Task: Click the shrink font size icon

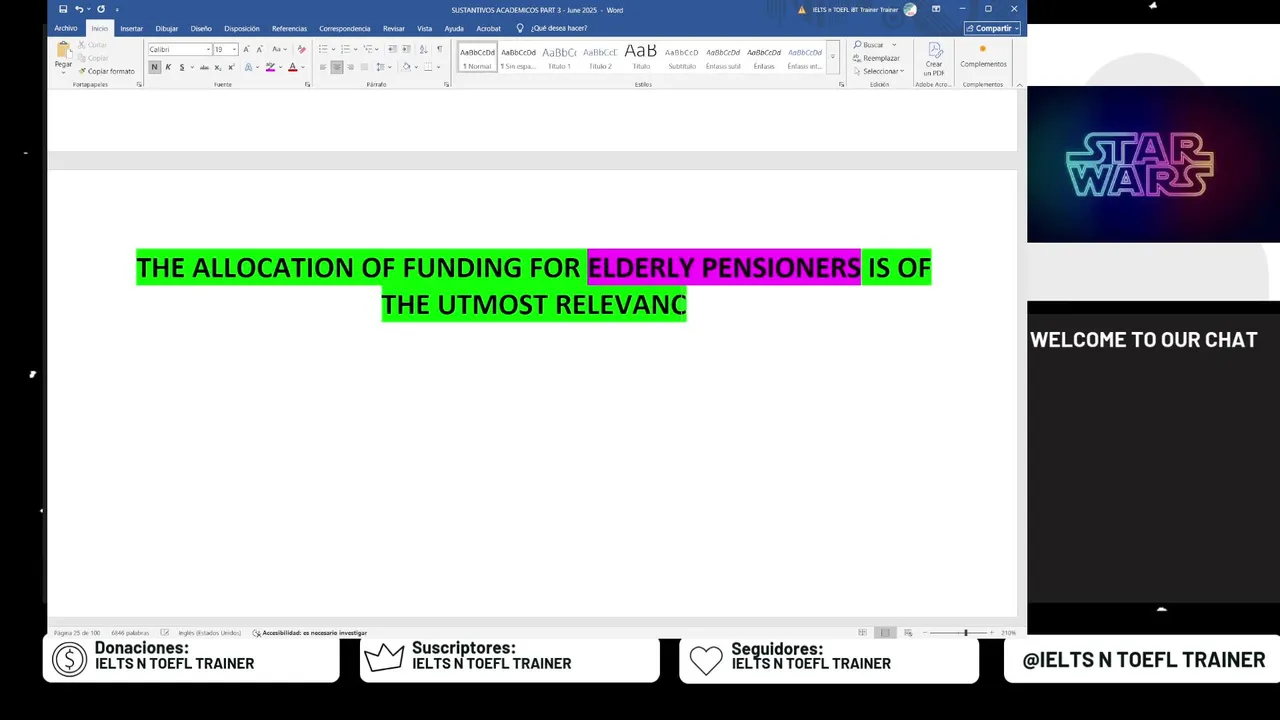Action: point(259,49)
